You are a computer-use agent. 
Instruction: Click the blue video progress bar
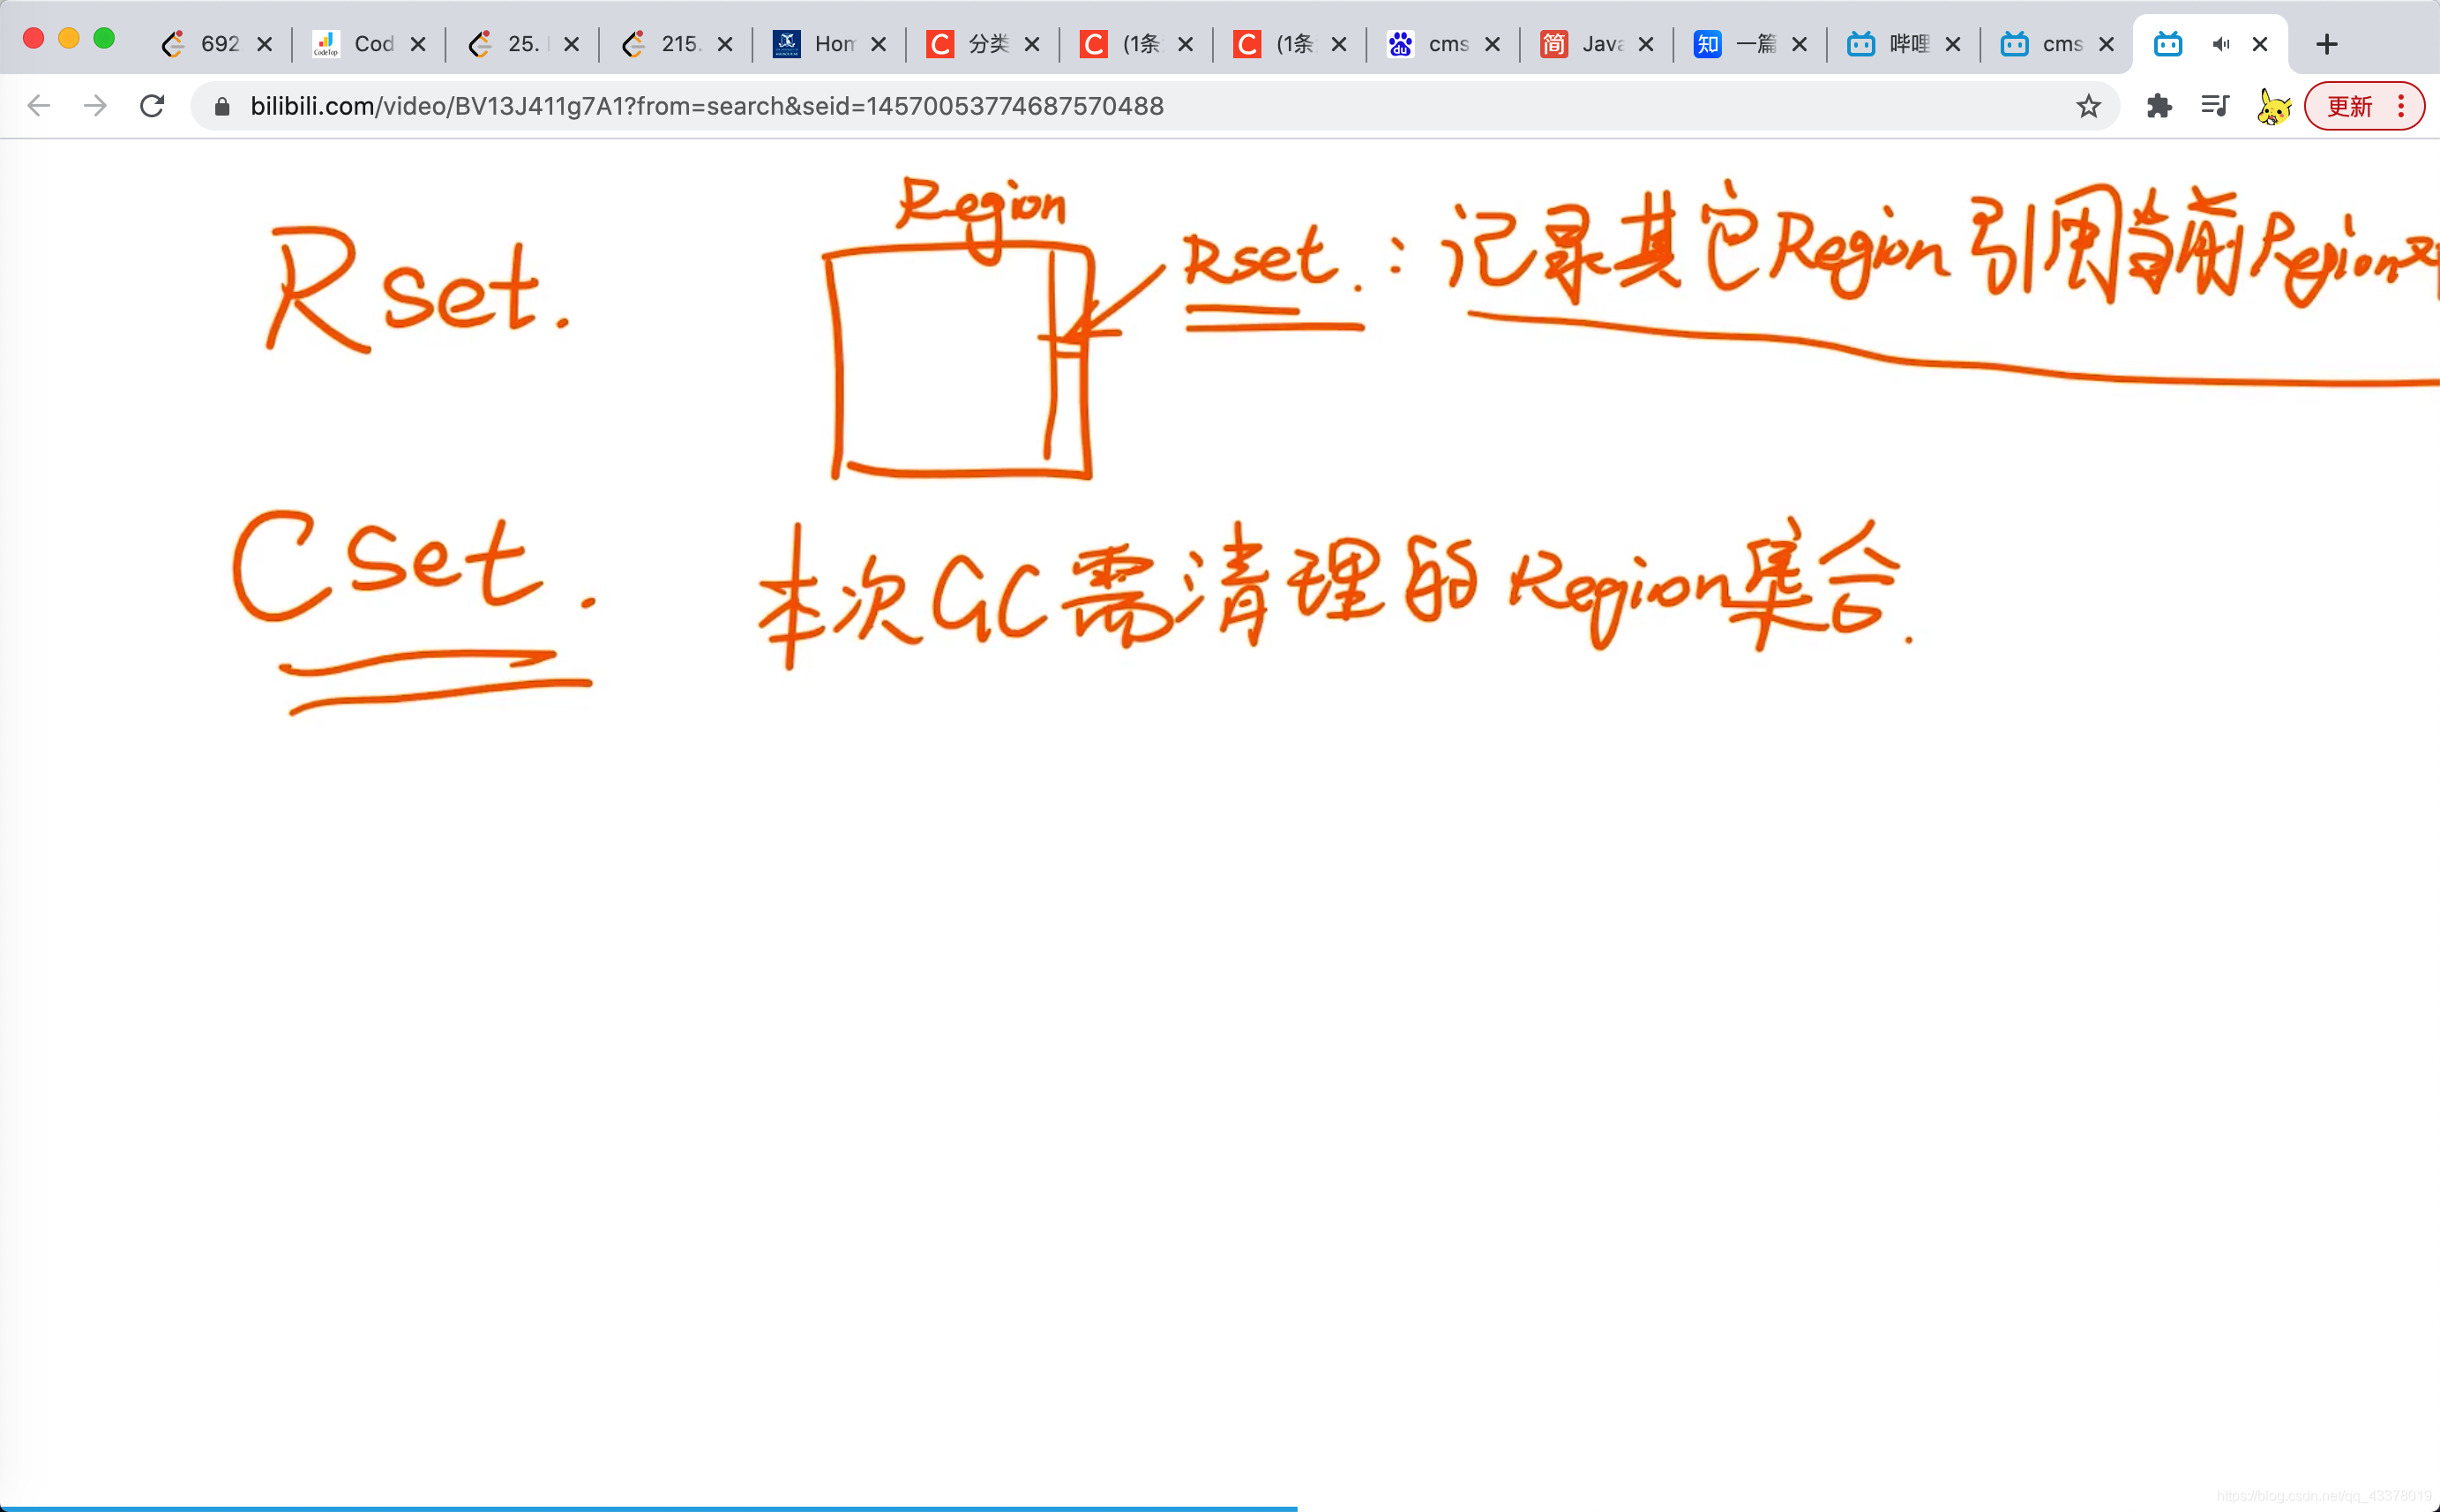648,1507
